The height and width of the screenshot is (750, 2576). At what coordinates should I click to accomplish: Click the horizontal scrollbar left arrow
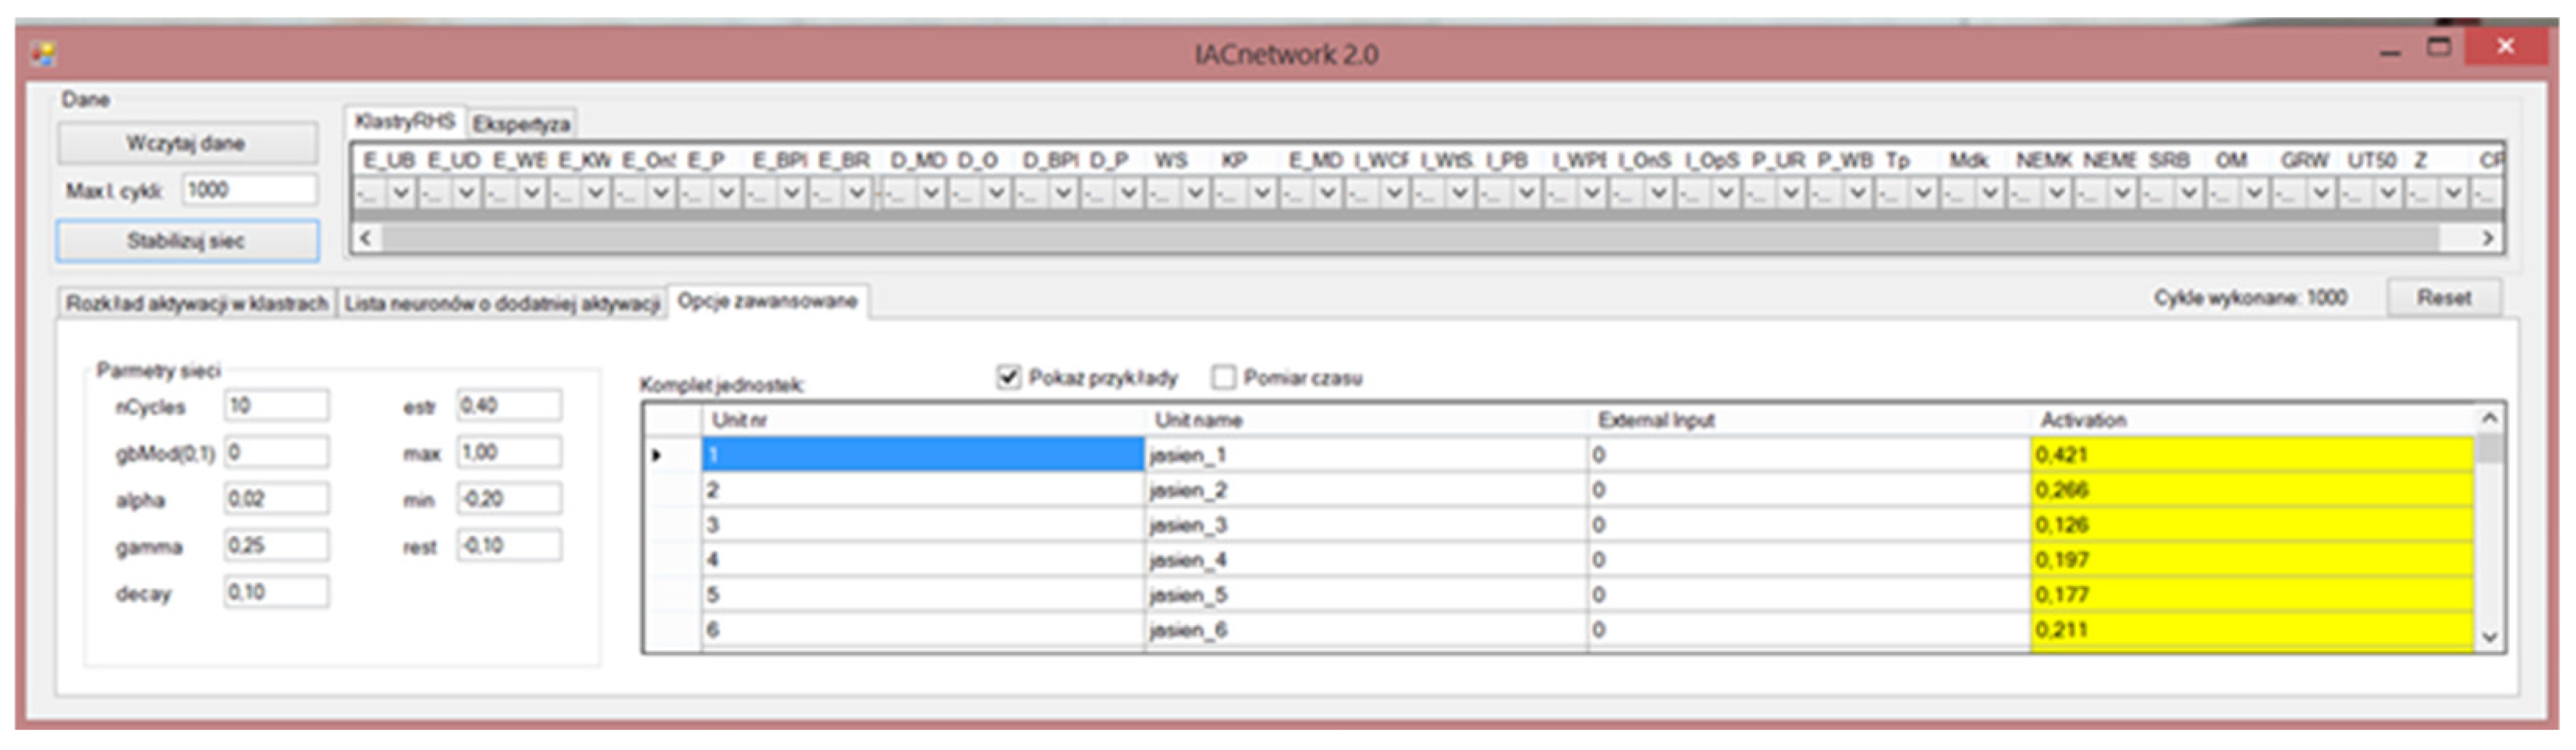pyautogui.click(x=366, y=238)
